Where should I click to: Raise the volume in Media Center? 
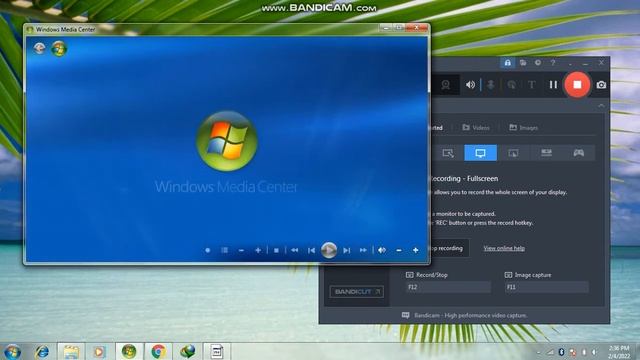pyautogui.click(x=416, y=250)
